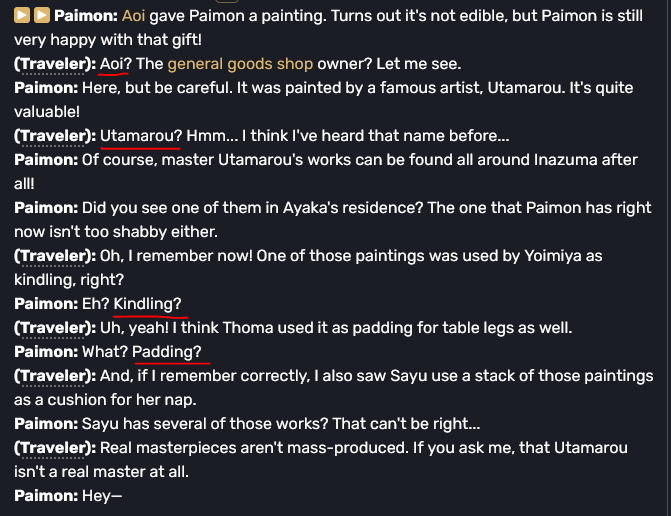Click Traveler label before 'Oh, I remember now'
Image resolution: width=671 pixels, height=516 pixels.
point(55,256)
